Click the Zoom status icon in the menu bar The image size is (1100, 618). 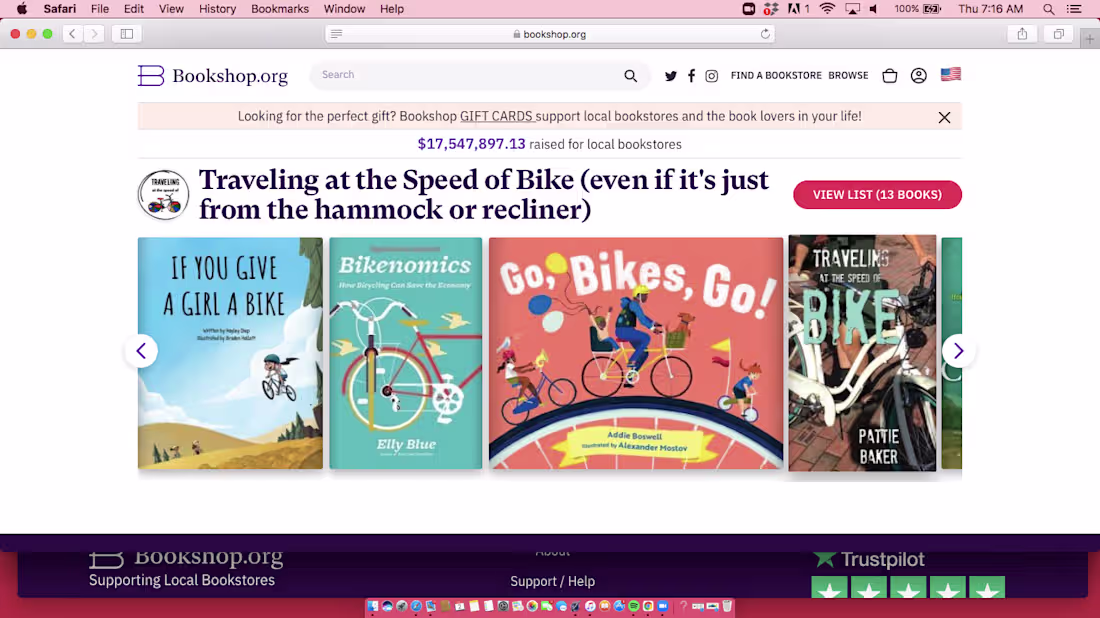pyautogui.click(x=749, y=9)
